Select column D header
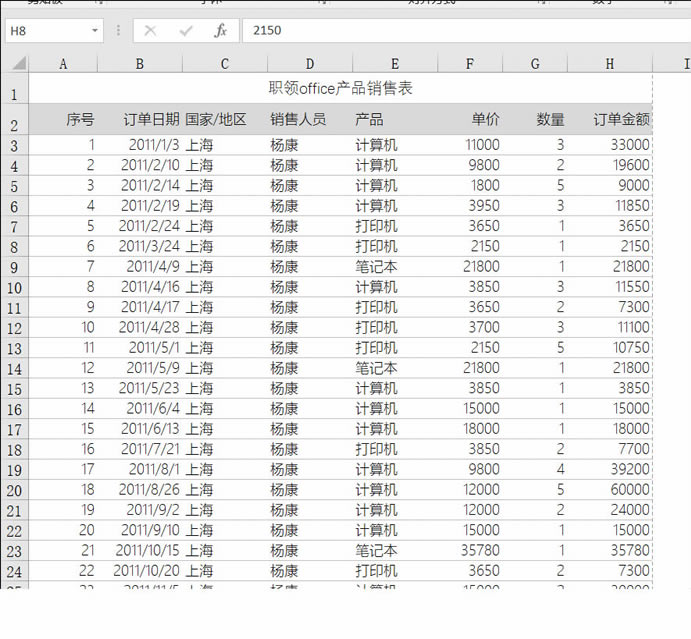Image resolution: width=691 pixels, height=639 pixels. 310,64
